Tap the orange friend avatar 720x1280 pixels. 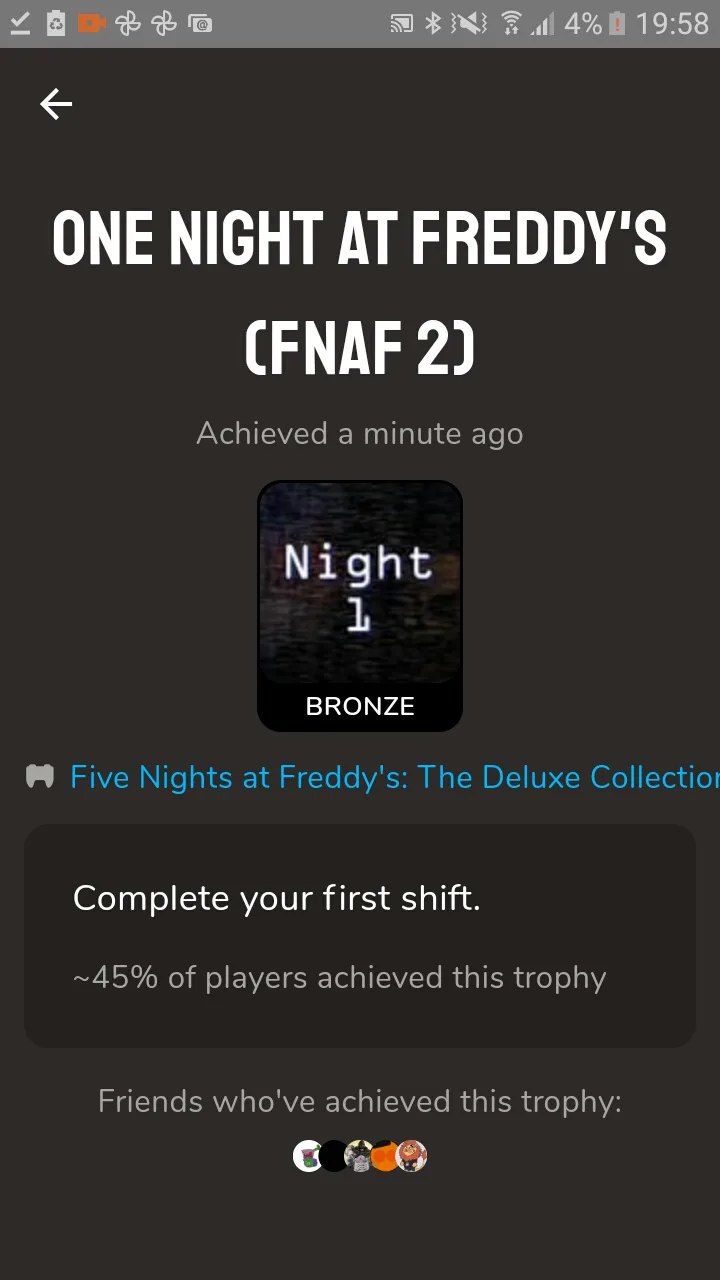[385, 1156]
